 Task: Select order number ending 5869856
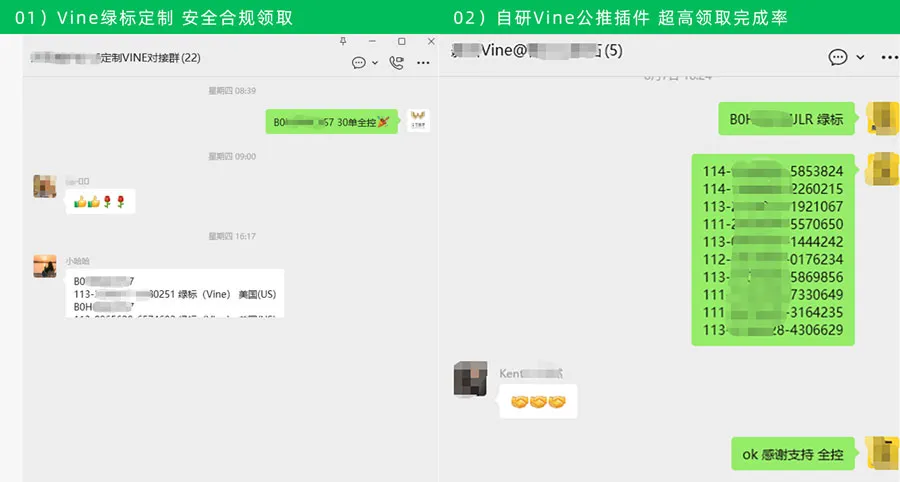pos(773,277)
